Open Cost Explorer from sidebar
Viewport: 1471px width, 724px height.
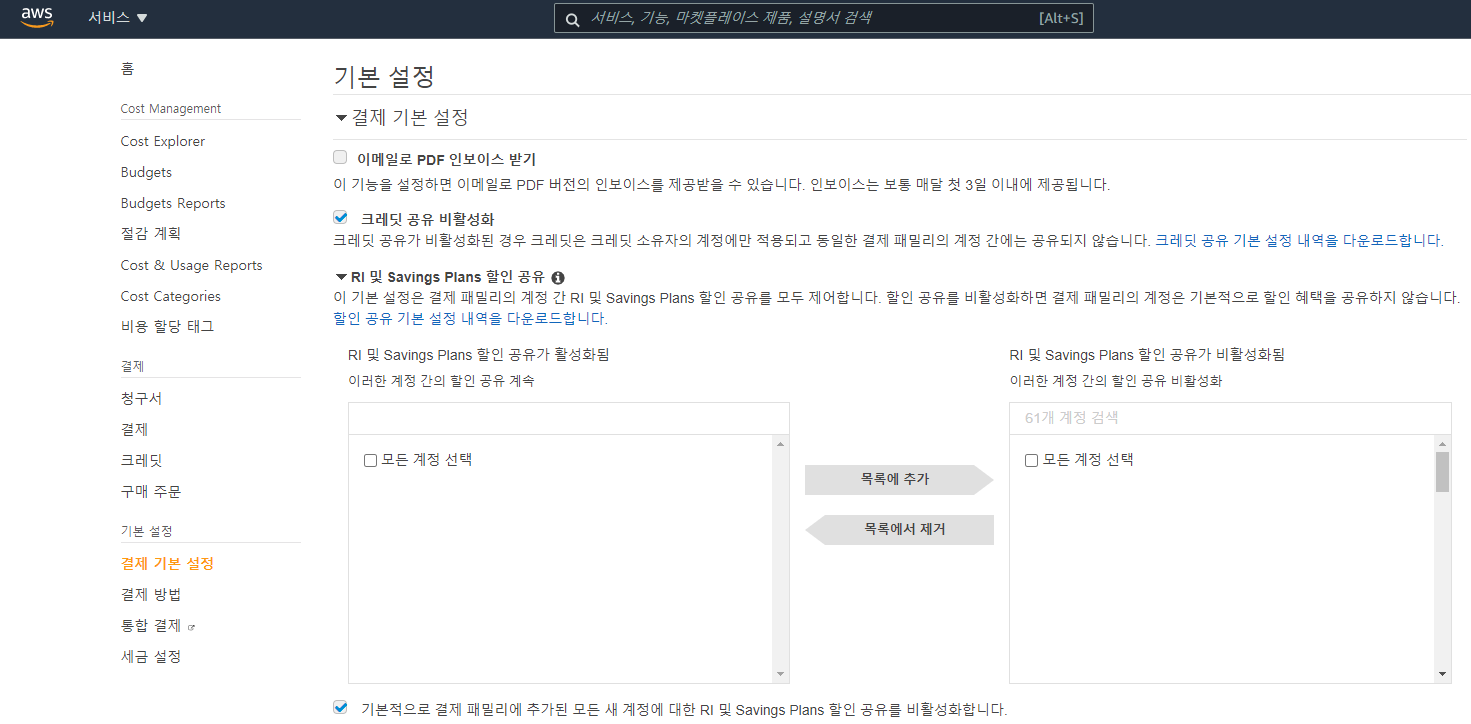tap(163, 141)
